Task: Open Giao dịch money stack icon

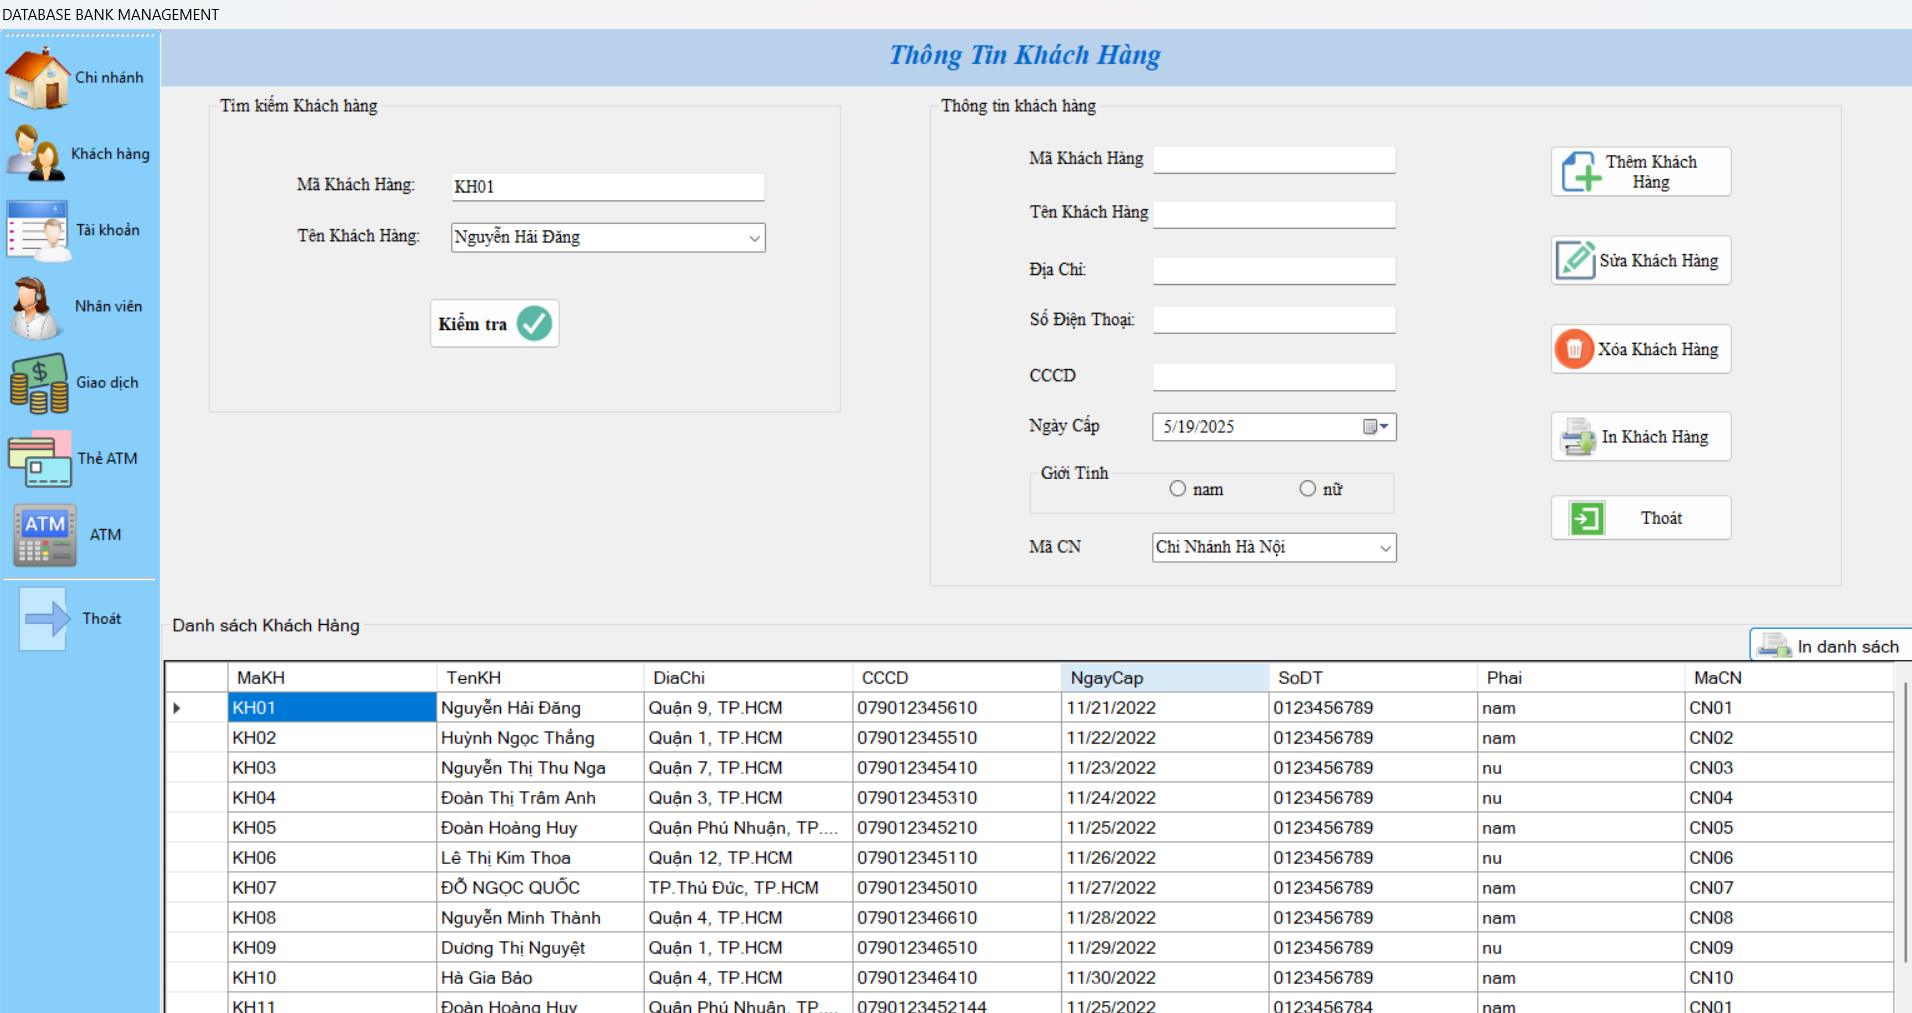Action: (39, 383)
